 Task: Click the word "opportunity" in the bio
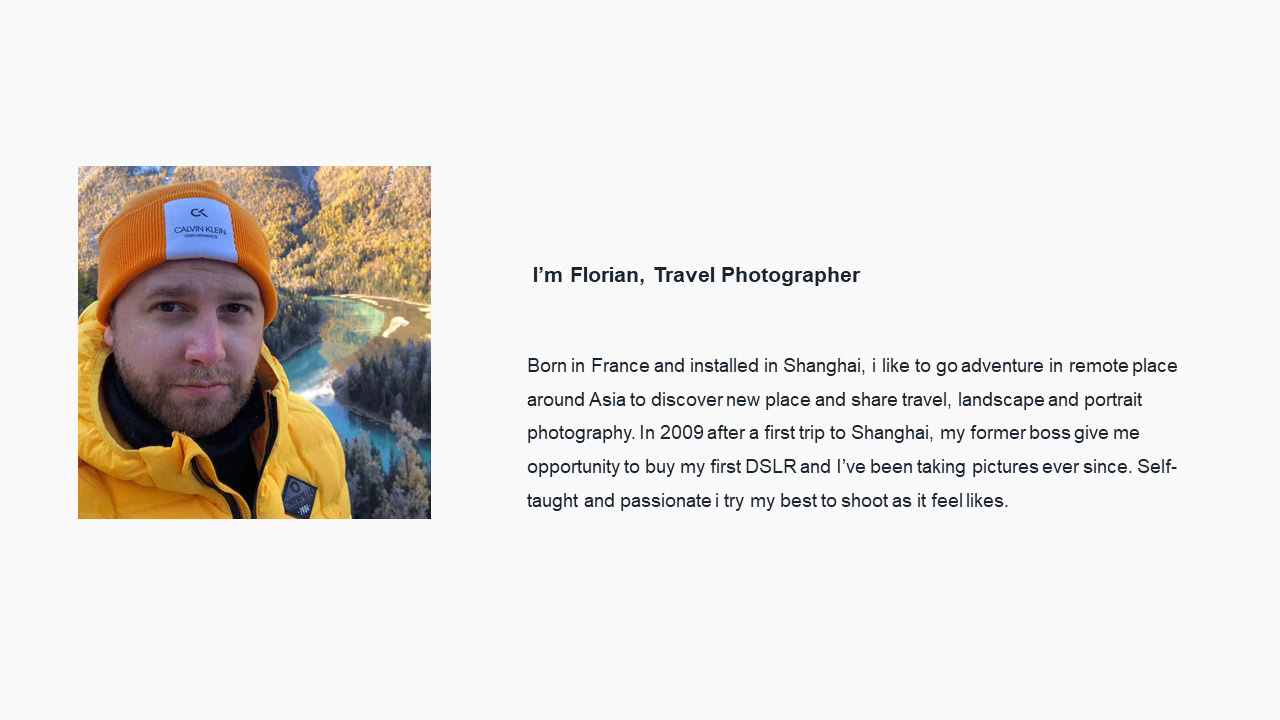click(x=573, y=467)
